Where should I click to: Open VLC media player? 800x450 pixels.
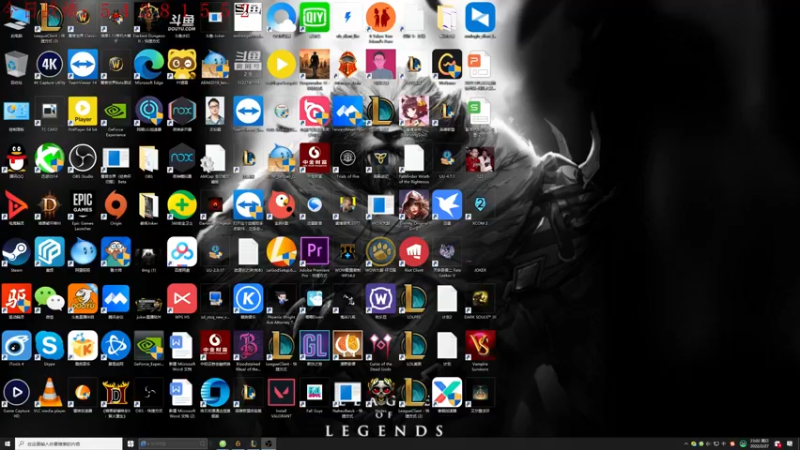49,393
